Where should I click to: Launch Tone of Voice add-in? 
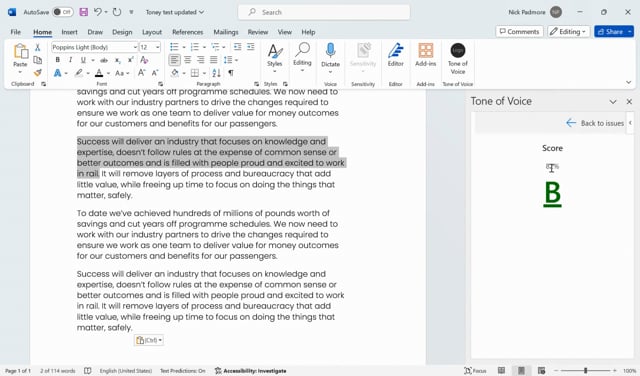click(x=458, y=58)
